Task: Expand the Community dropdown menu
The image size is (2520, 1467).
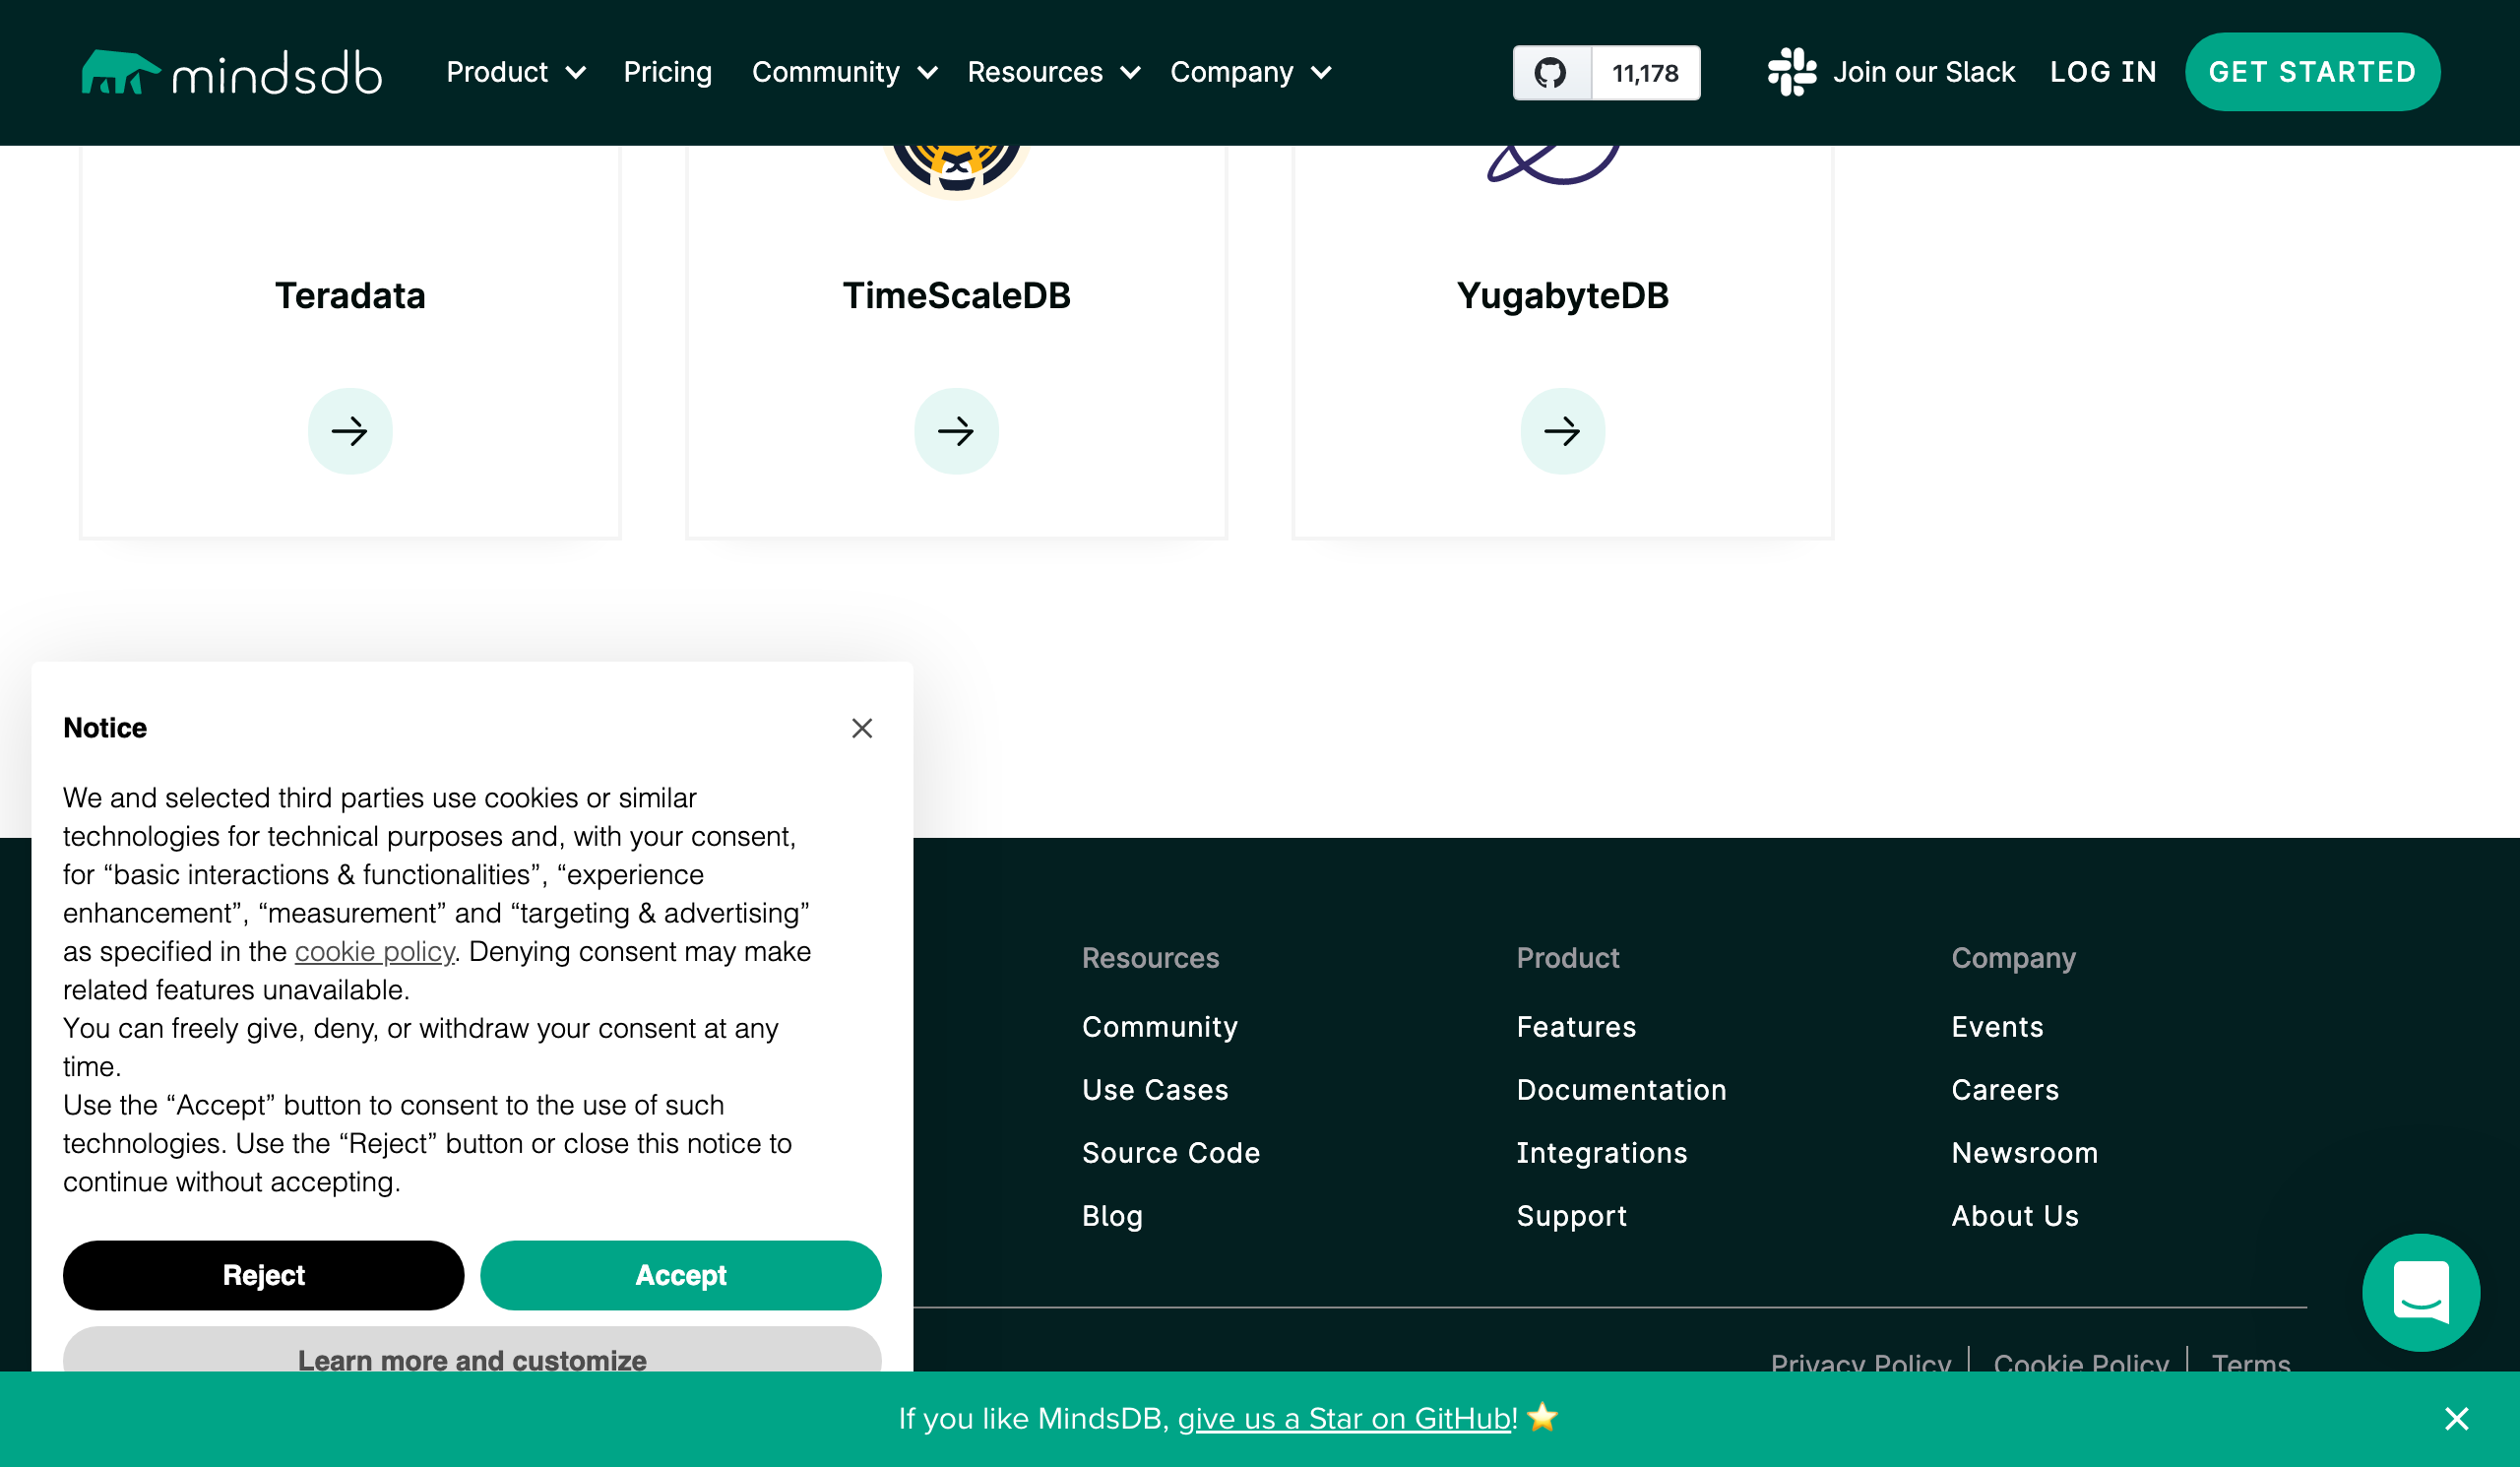Action: (843, 72)
